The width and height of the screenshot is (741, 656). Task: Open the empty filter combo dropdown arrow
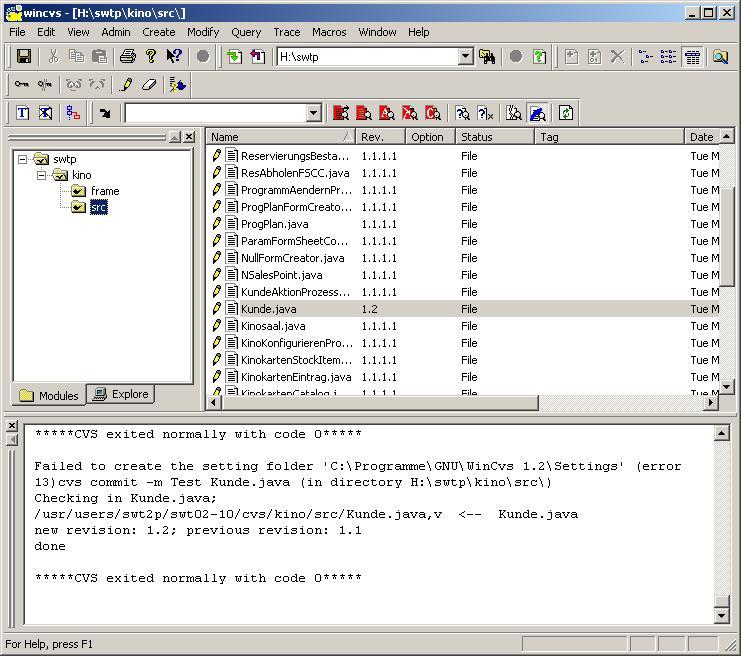pyautogui.click(x=313, y=113)
